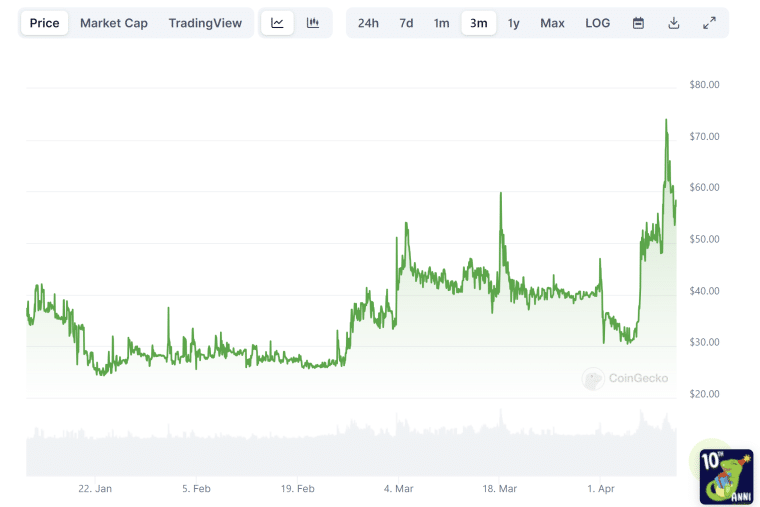
Task: Open the calendar date range picker
Action: 638,23
